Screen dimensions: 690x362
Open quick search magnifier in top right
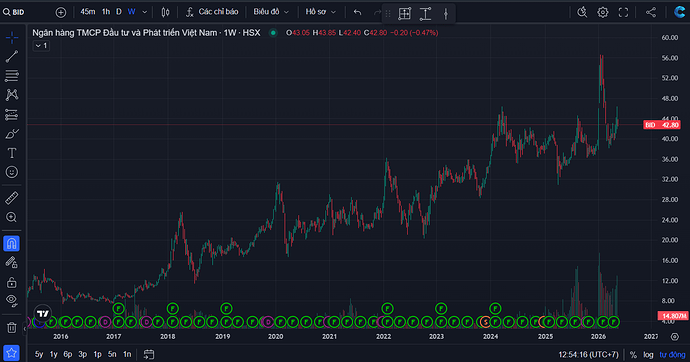582,12
